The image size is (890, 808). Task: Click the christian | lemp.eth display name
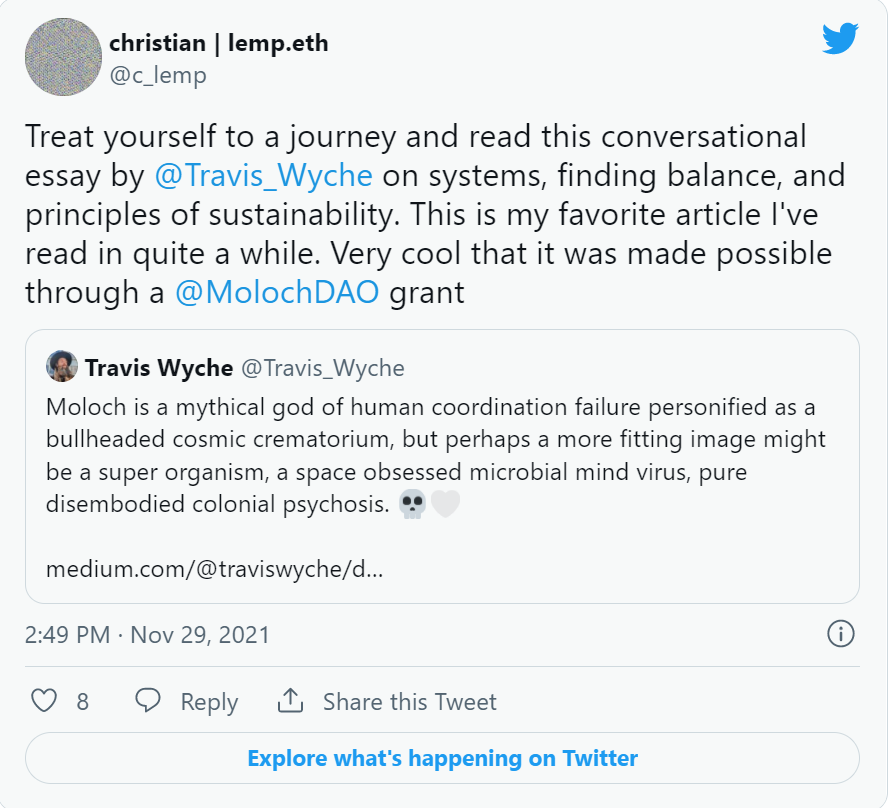(219, 43)
